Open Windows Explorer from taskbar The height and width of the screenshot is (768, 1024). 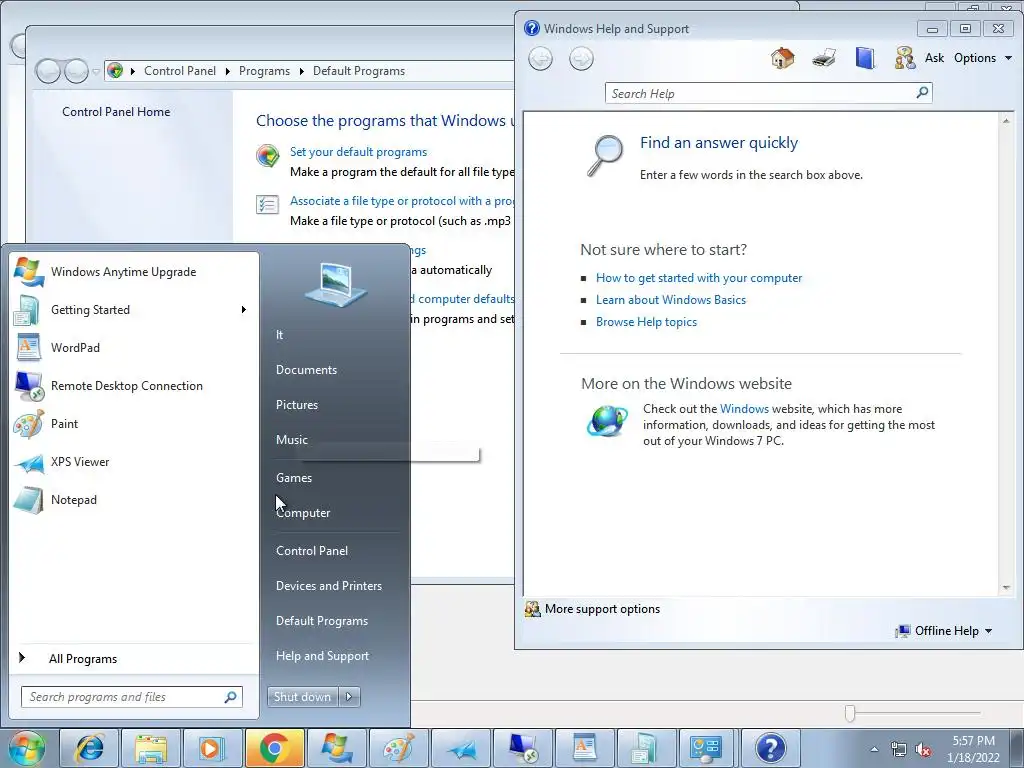point(151,748)
